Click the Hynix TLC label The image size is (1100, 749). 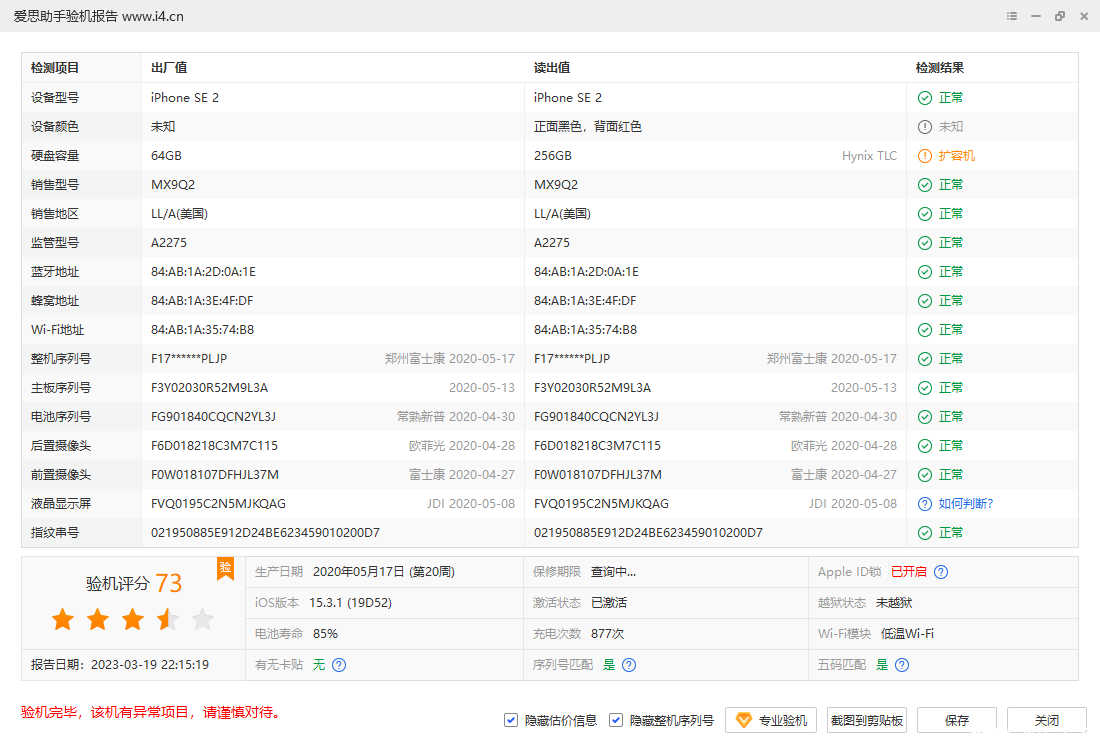point(869,156)
